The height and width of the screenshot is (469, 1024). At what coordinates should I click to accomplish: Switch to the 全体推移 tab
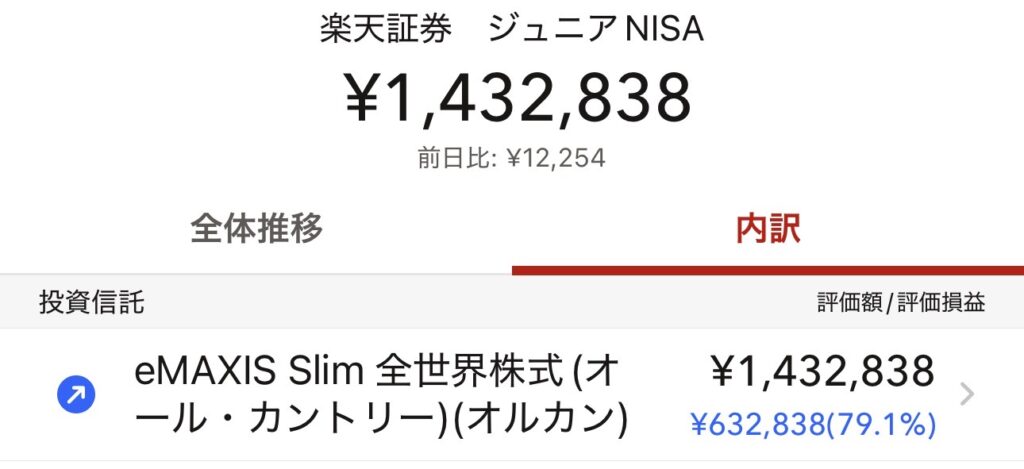point(256,230)
